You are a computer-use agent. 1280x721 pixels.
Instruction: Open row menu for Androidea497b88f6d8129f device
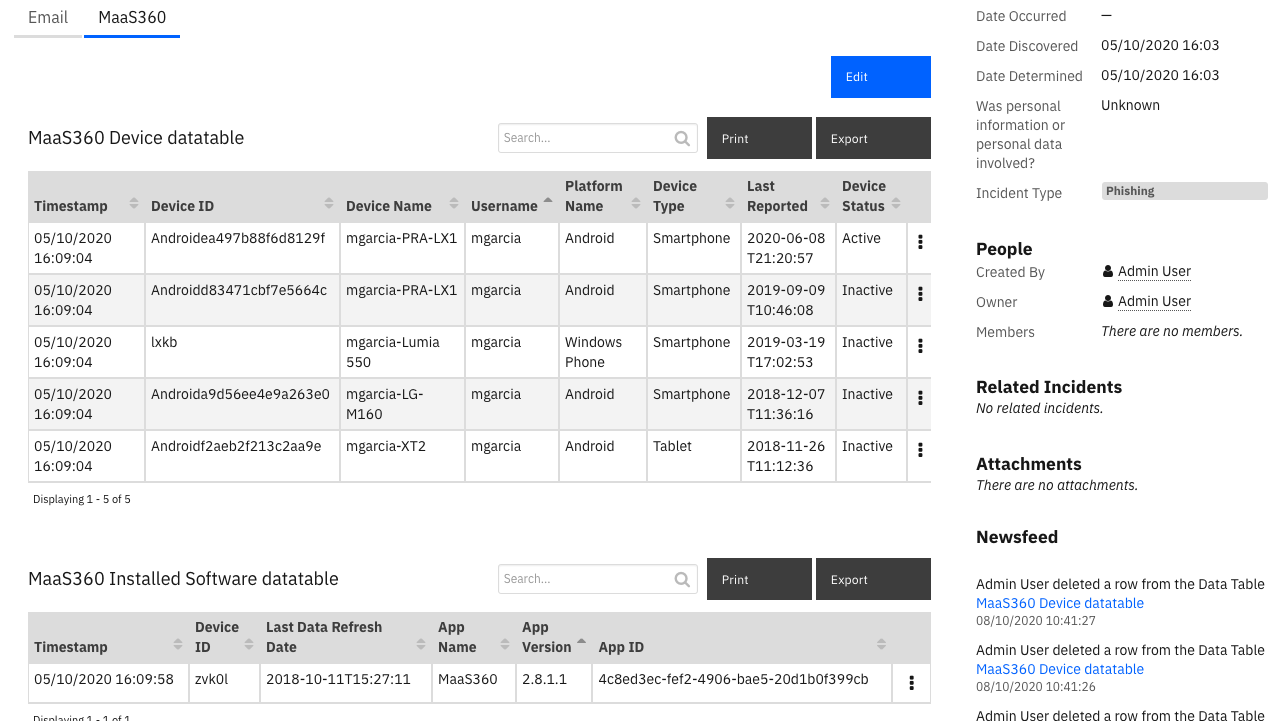[920, 242]
